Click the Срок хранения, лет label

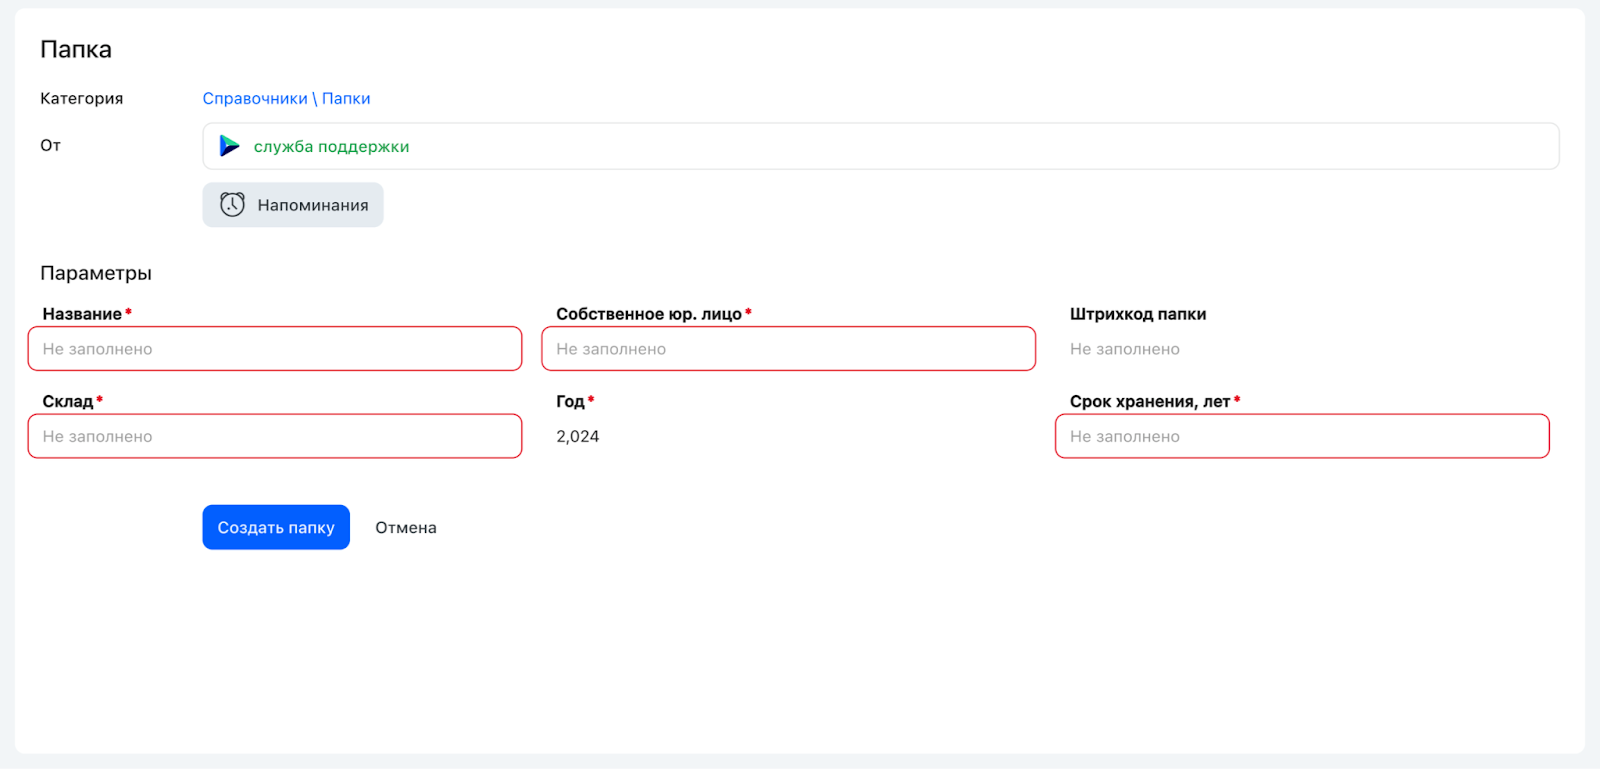pos(1150,401)
